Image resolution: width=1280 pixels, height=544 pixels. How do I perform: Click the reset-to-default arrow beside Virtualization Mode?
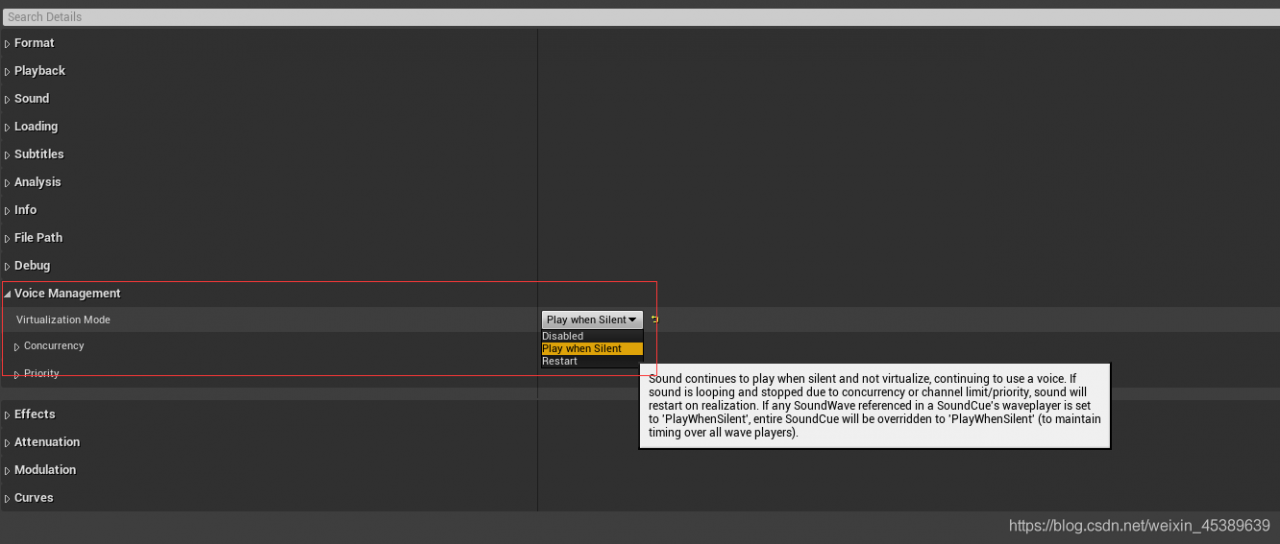coord(654,320)
